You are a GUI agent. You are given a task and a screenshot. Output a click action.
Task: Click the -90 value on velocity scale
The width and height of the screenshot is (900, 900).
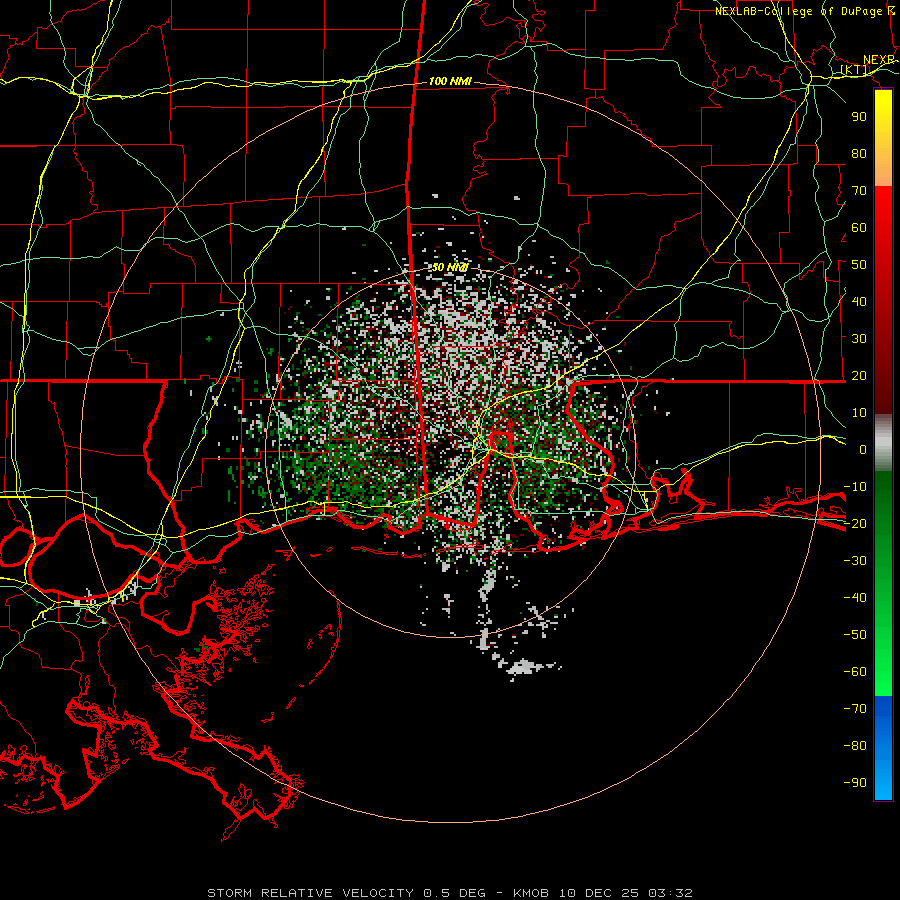[x=855, y=783]
